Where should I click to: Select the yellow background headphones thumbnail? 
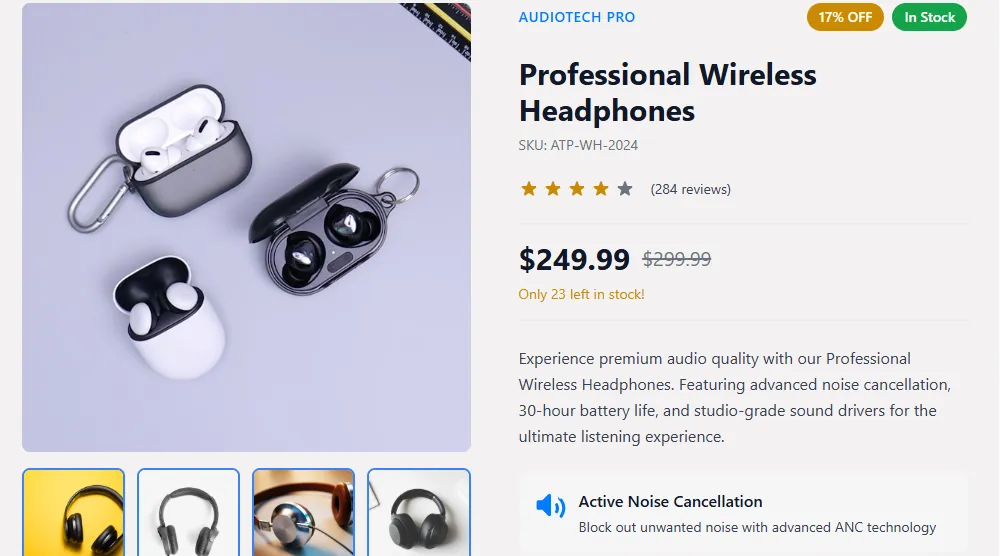[73, 512]
